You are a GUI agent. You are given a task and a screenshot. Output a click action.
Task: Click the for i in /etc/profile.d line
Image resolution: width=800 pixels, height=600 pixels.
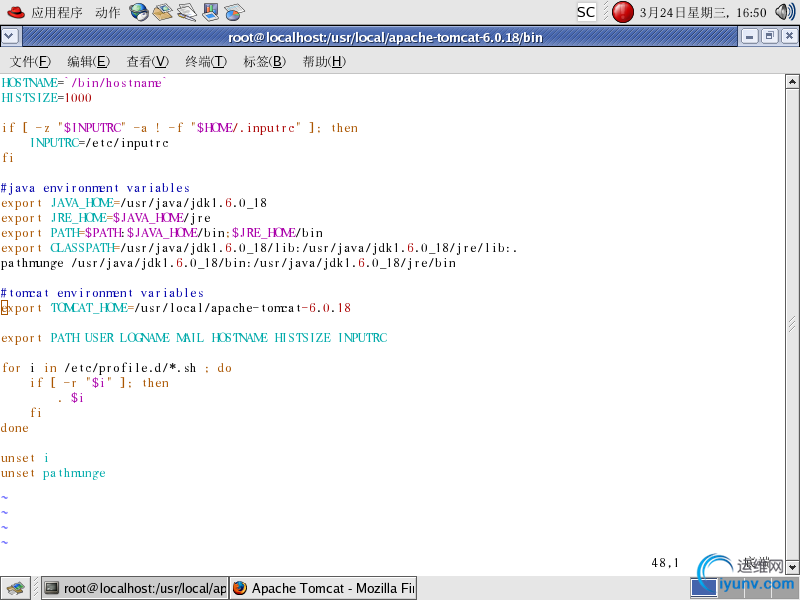point(116,368)
